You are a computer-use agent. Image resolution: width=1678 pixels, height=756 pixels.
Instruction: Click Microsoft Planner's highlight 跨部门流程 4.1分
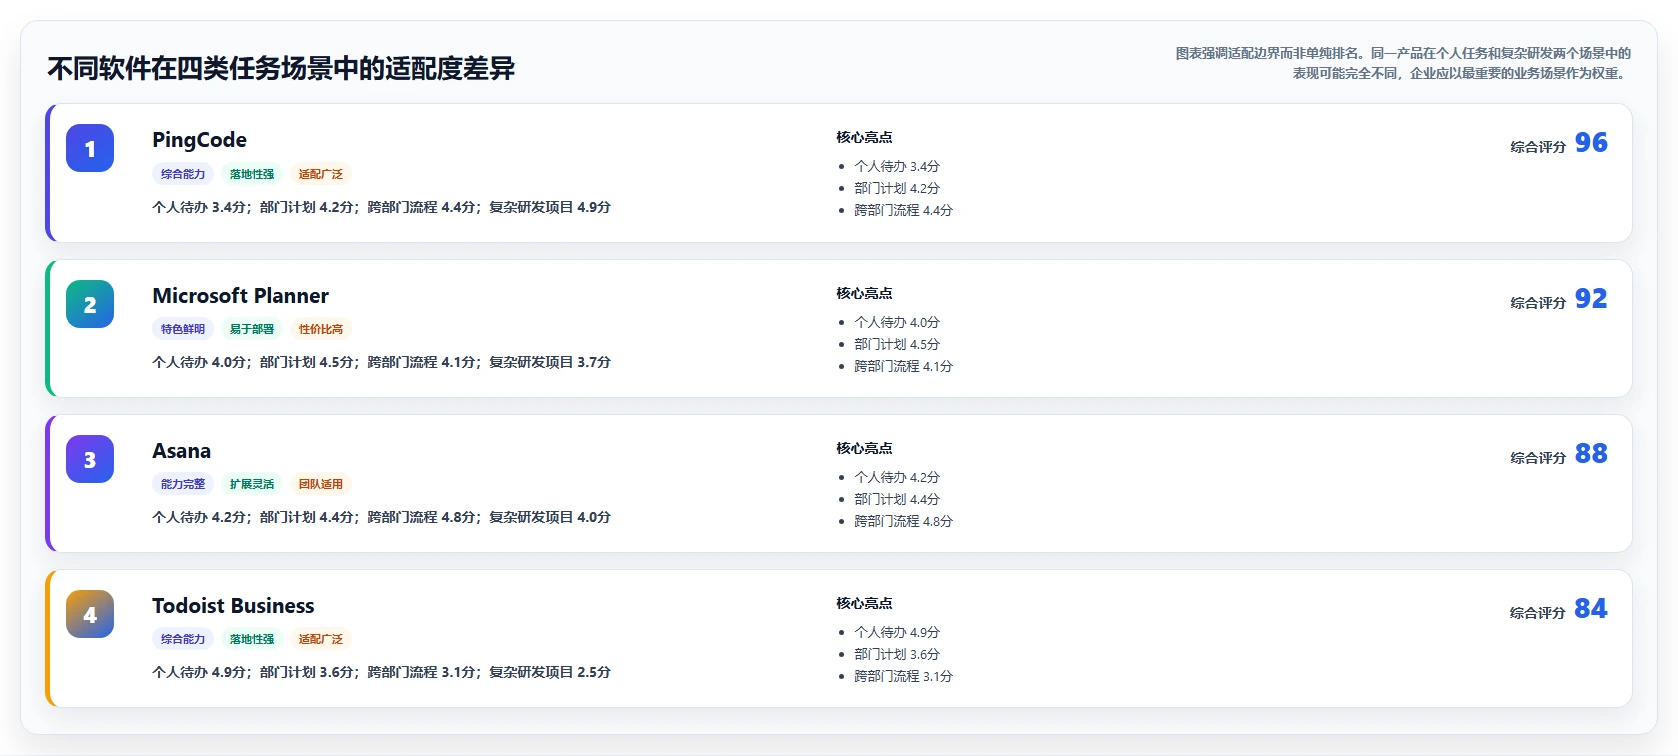tap(903, 366)
